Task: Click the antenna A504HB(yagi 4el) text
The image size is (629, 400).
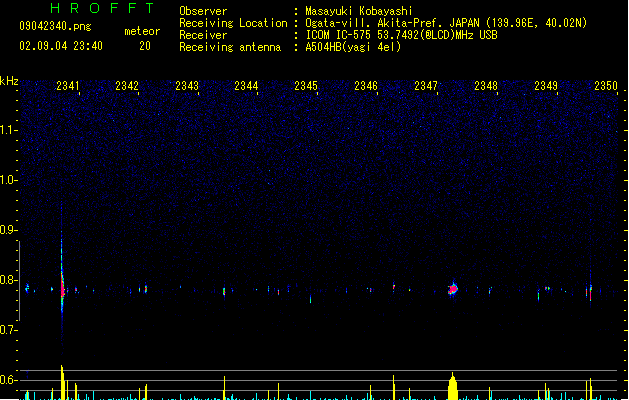Action: [353, 47]
